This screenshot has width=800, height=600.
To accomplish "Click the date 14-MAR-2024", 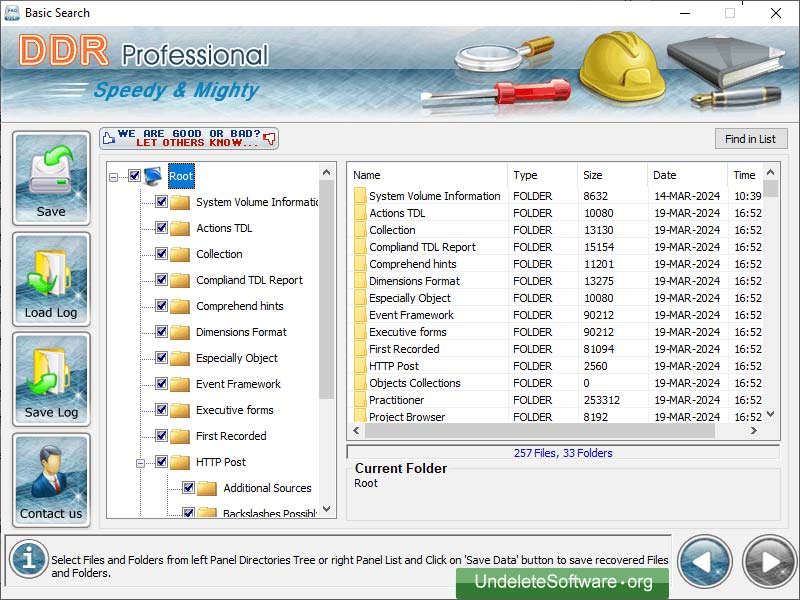I will coord(687,196).
